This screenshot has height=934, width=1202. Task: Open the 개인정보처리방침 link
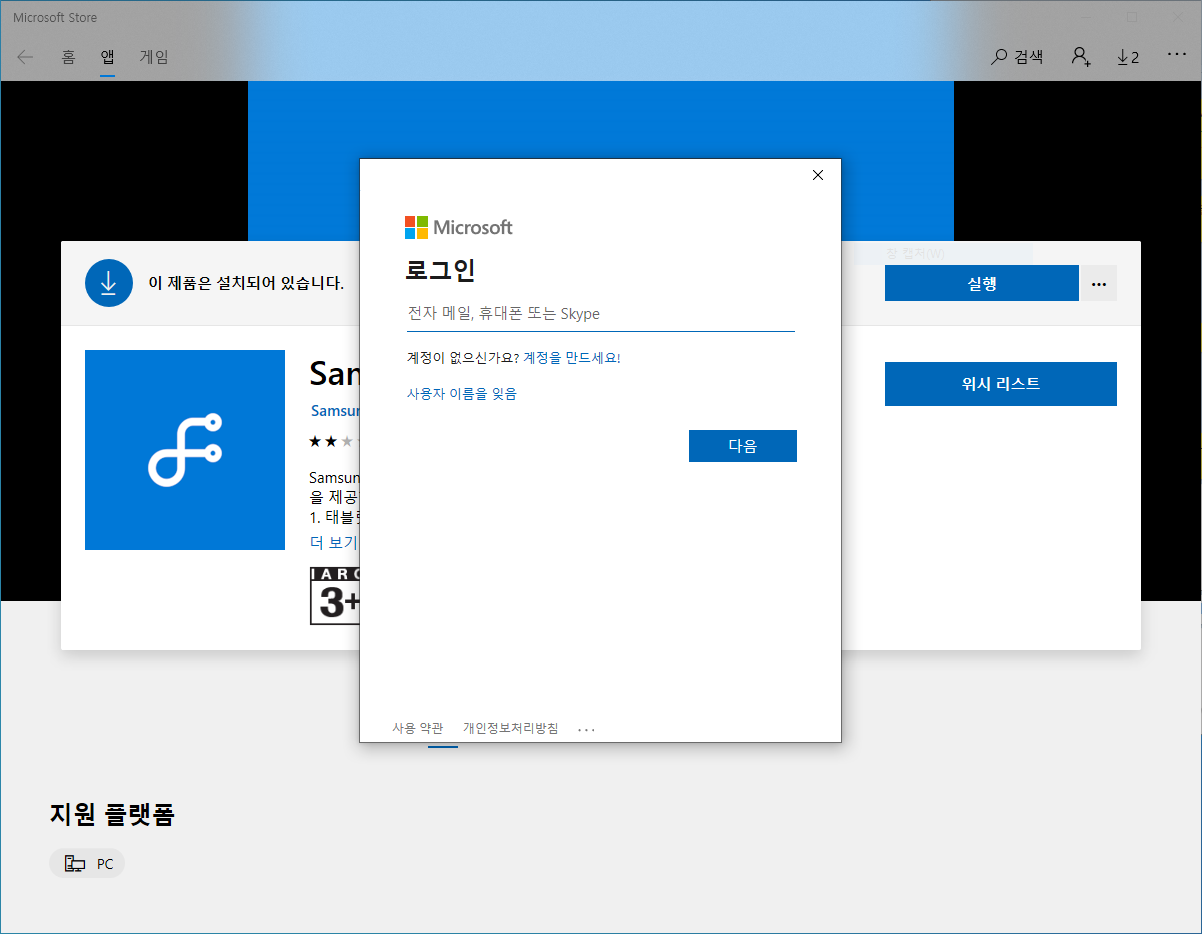point(510,728)
